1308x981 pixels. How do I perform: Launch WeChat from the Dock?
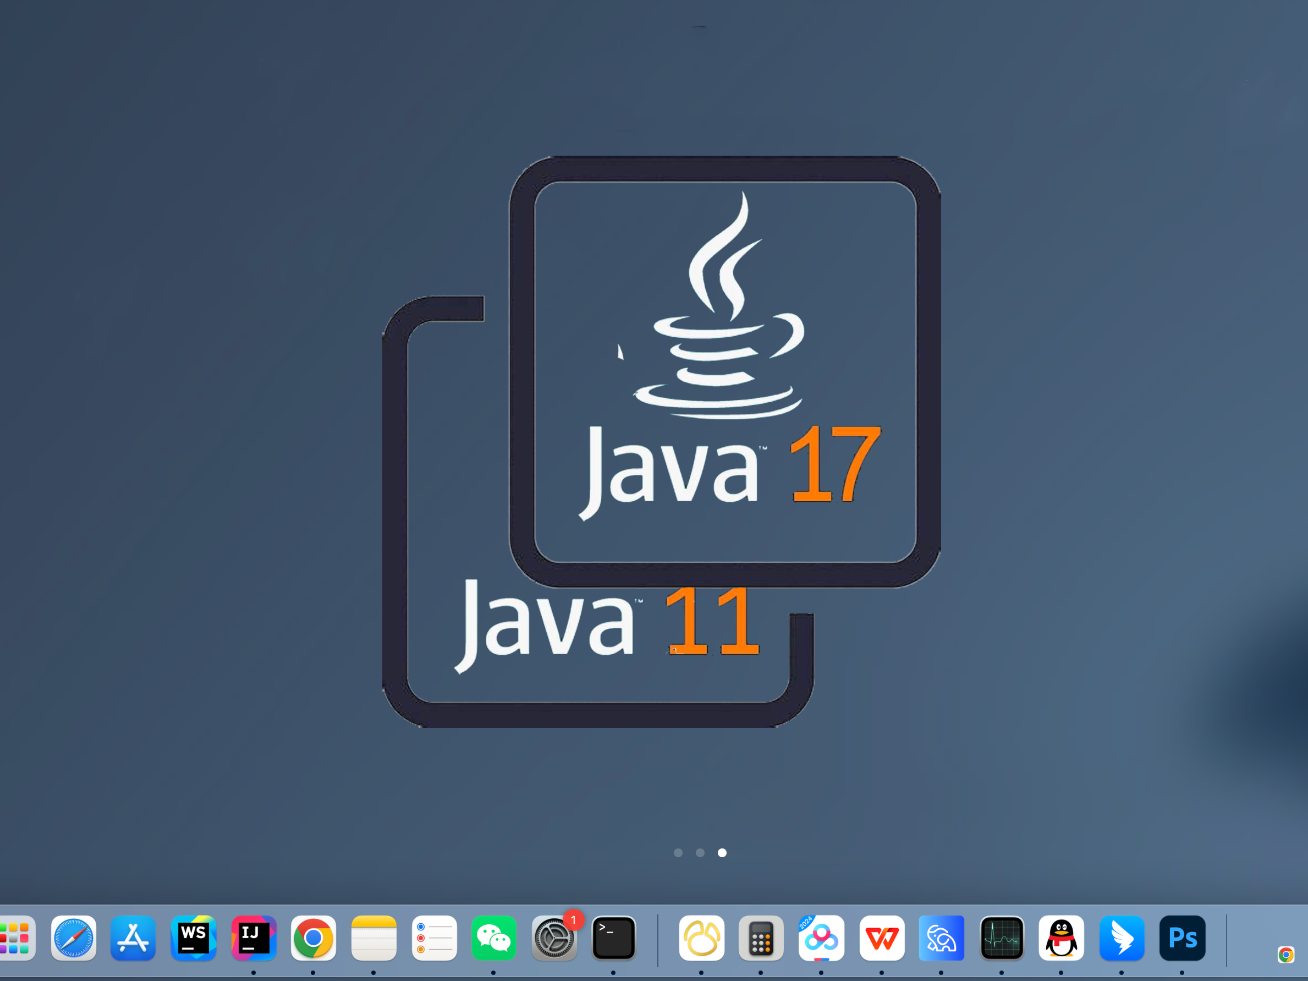point(494,938)
